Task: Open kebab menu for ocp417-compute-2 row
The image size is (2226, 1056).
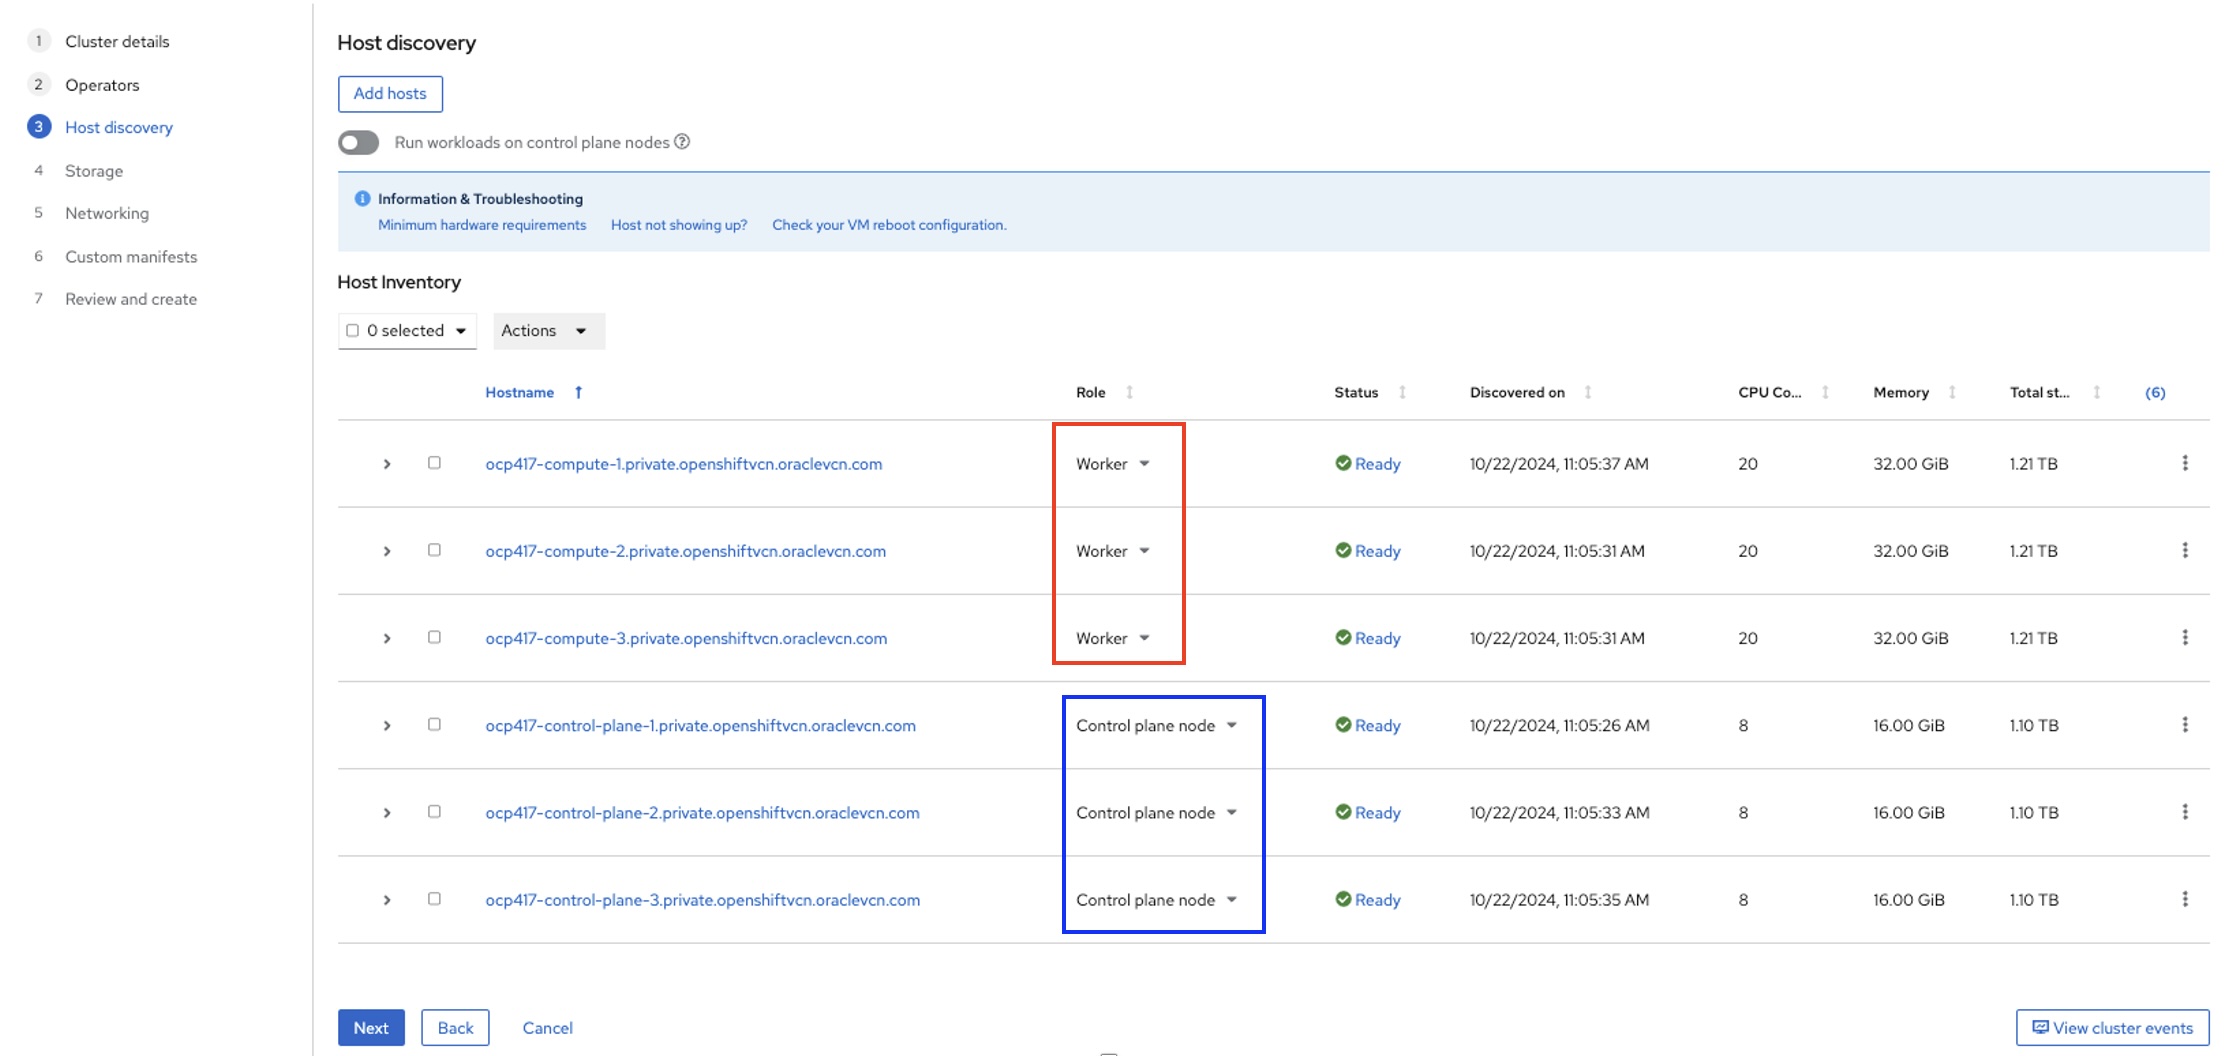Action: [x=2185, y=550]
